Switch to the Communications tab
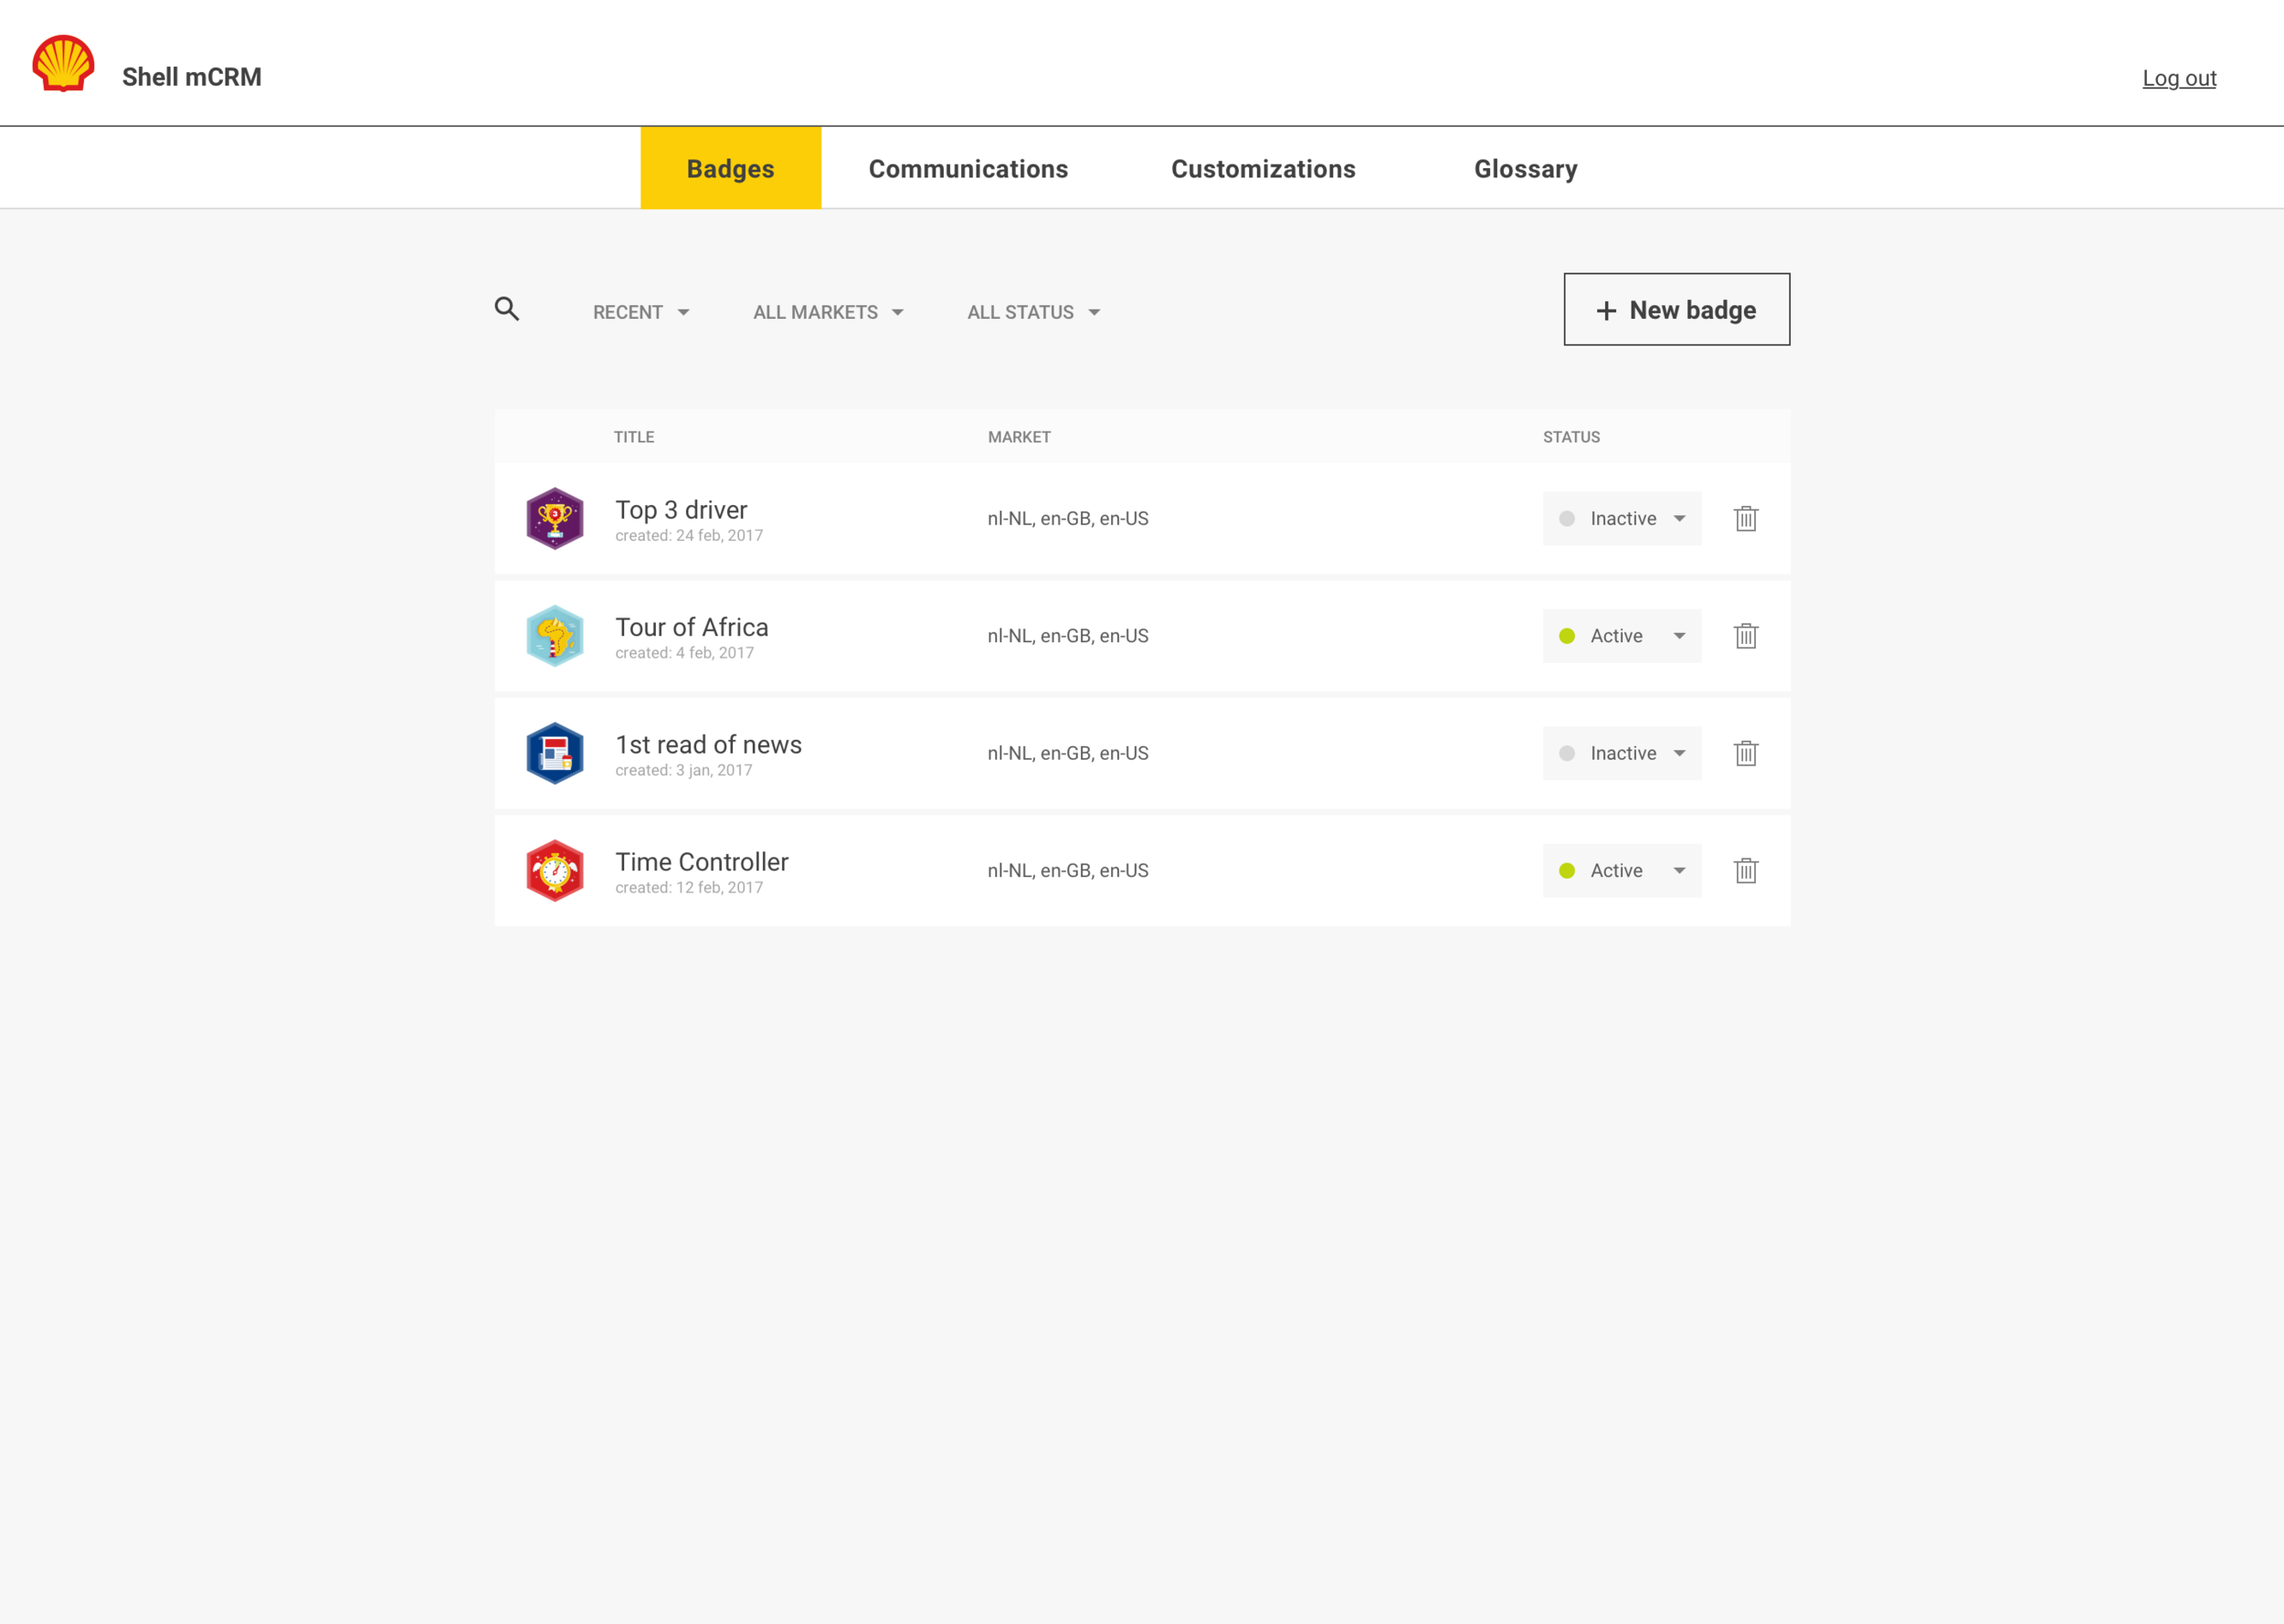The width and height of the screenshot is (2284, 1624). 968,169
